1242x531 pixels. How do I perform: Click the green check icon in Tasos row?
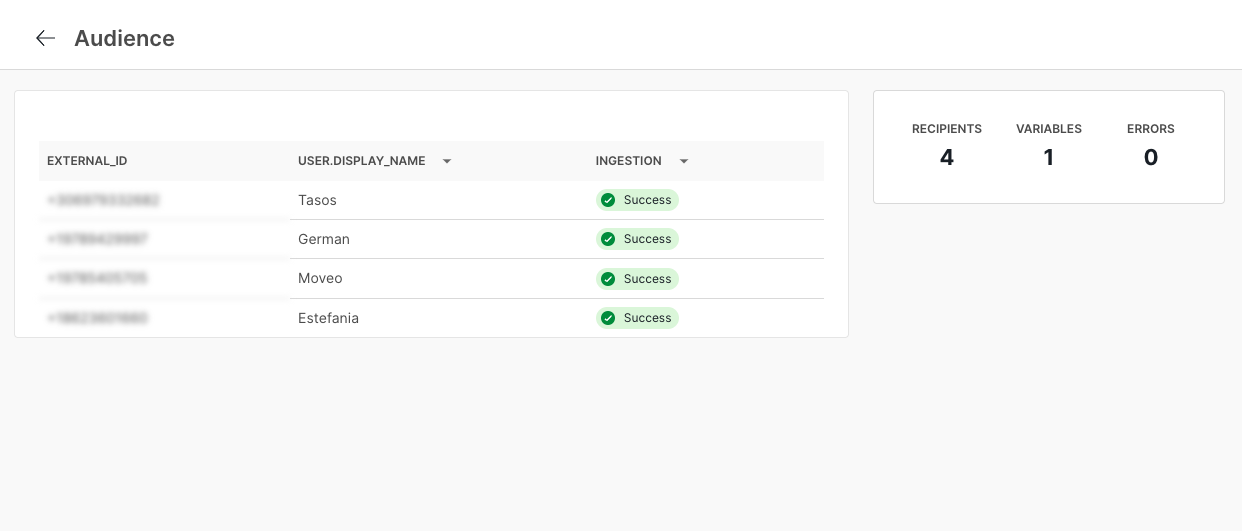(x=608, y=200)
